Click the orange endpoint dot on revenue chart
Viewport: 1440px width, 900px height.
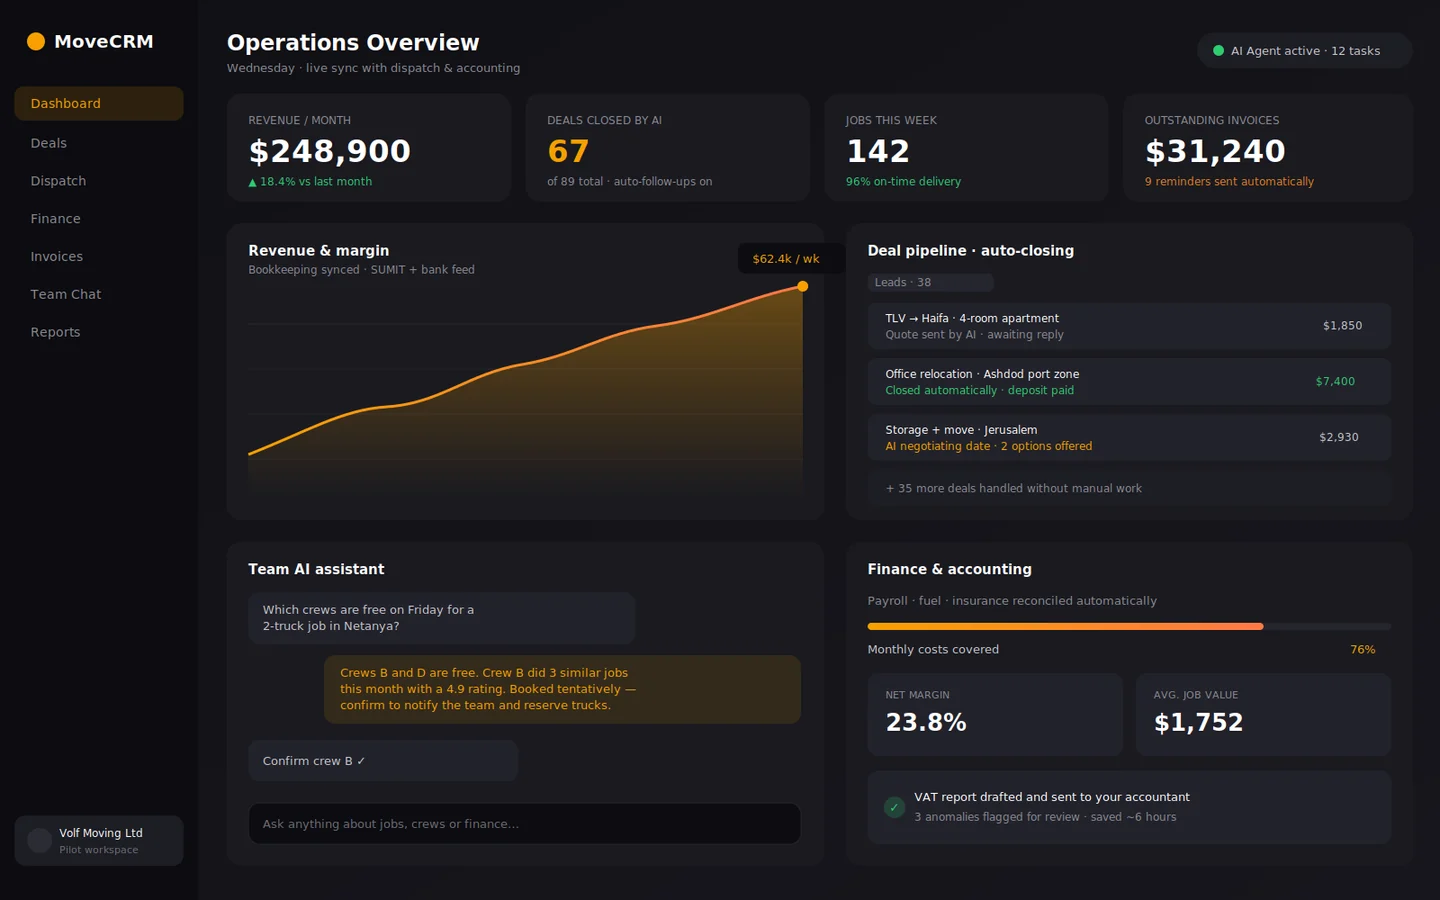[x=802, y=286]
